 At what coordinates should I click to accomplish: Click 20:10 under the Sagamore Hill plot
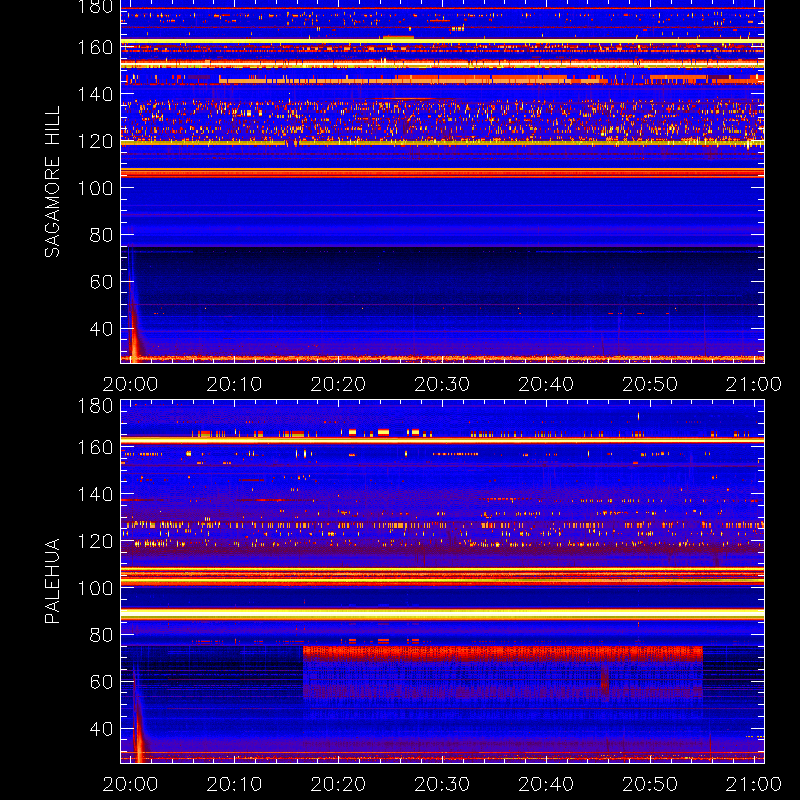(234, 384)
